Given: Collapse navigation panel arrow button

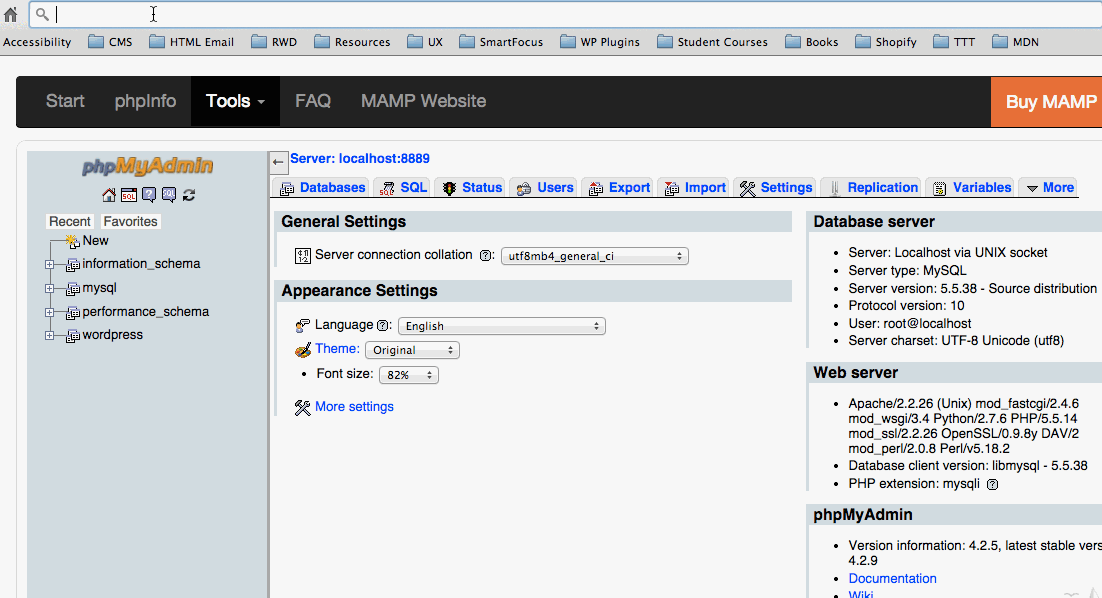Looking at the screenshot, I should pyautogui.click(x=278, y=162).
